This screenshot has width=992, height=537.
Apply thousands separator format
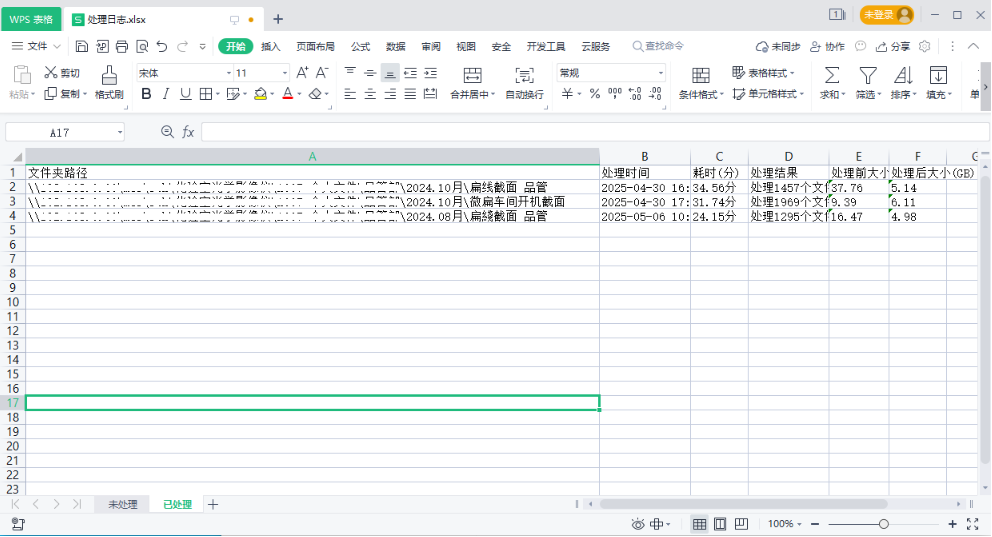tap(615, 94)
